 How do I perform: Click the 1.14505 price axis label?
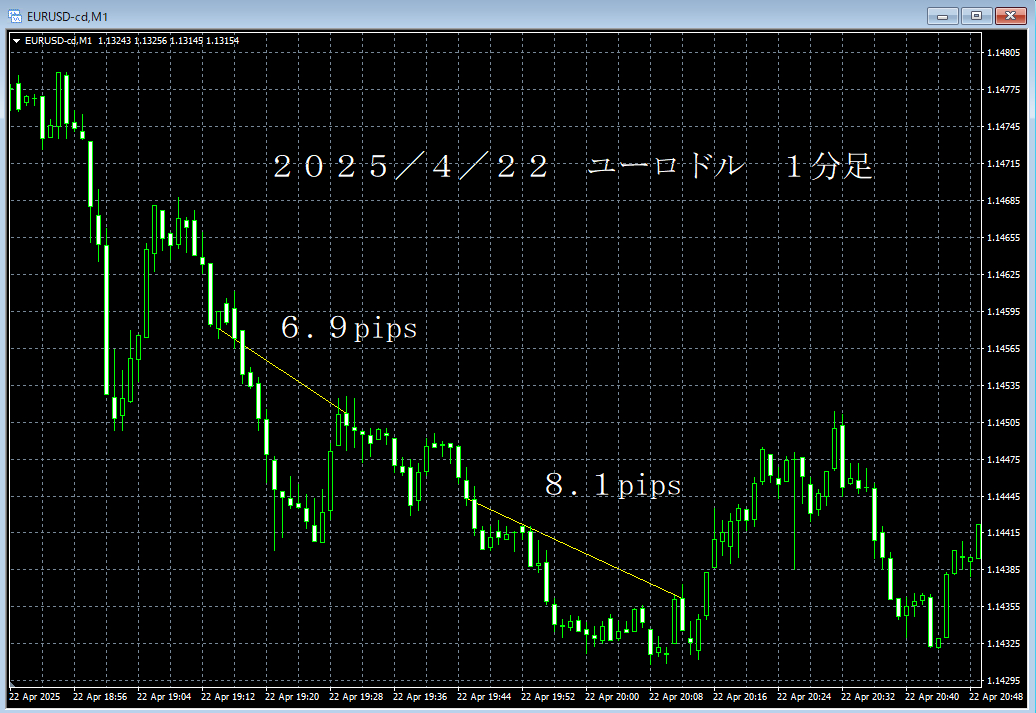coord(1003,423)
